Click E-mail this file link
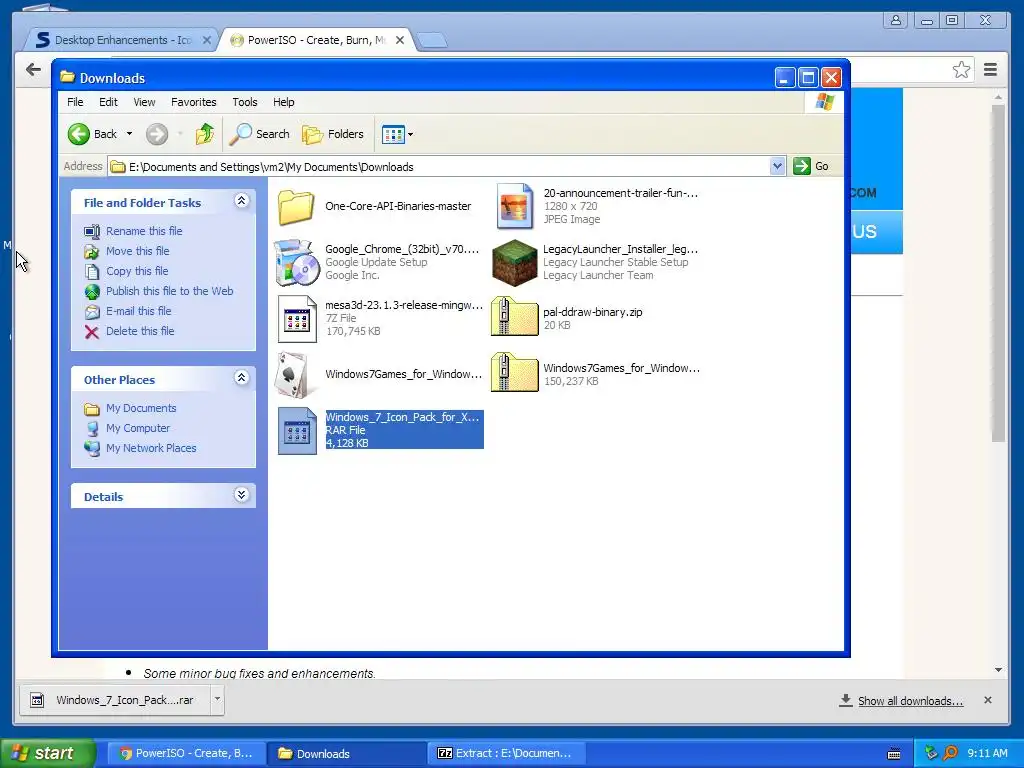The height and width of the screenshot is (768, 1024). (138, 312)
